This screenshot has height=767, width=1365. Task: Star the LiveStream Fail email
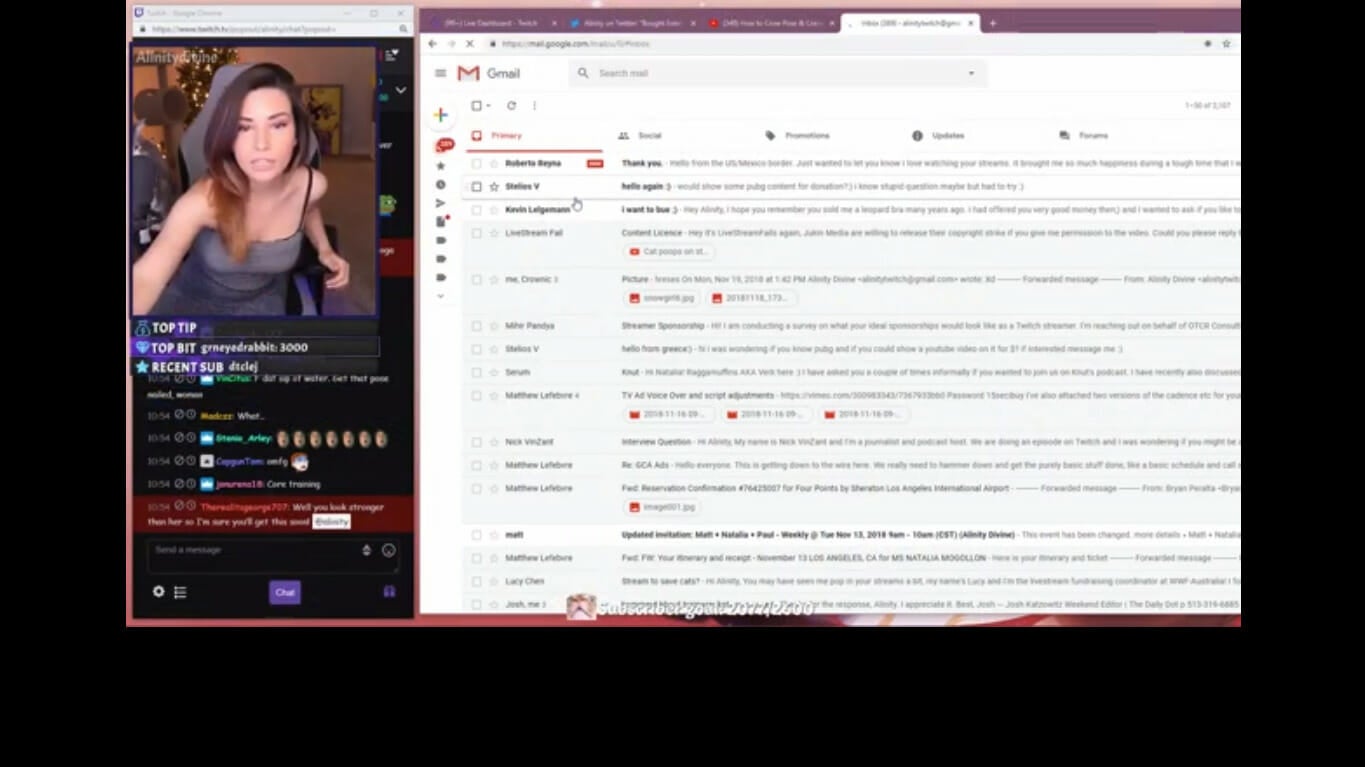point(494,233)
